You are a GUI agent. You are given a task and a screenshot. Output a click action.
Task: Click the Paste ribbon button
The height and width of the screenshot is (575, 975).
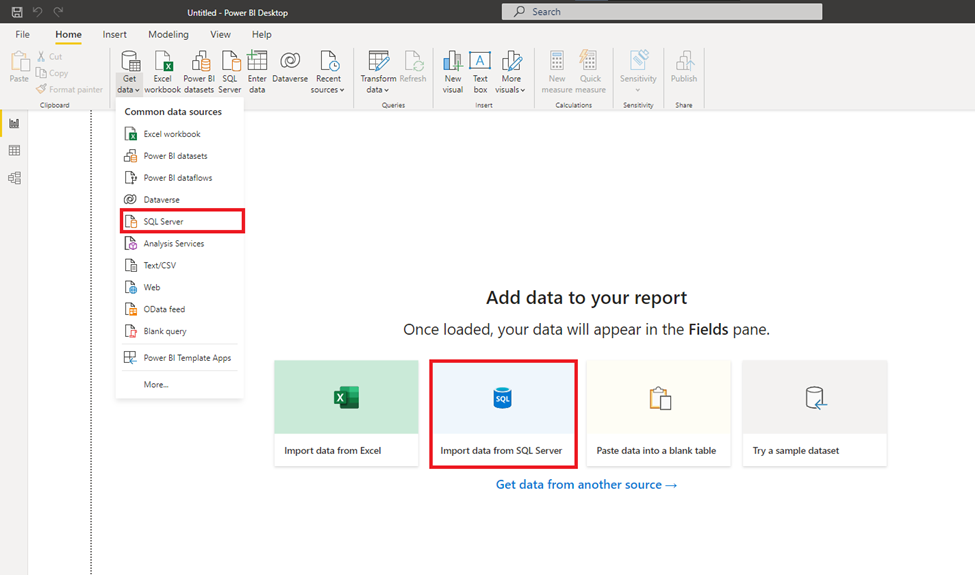(19, 67)
